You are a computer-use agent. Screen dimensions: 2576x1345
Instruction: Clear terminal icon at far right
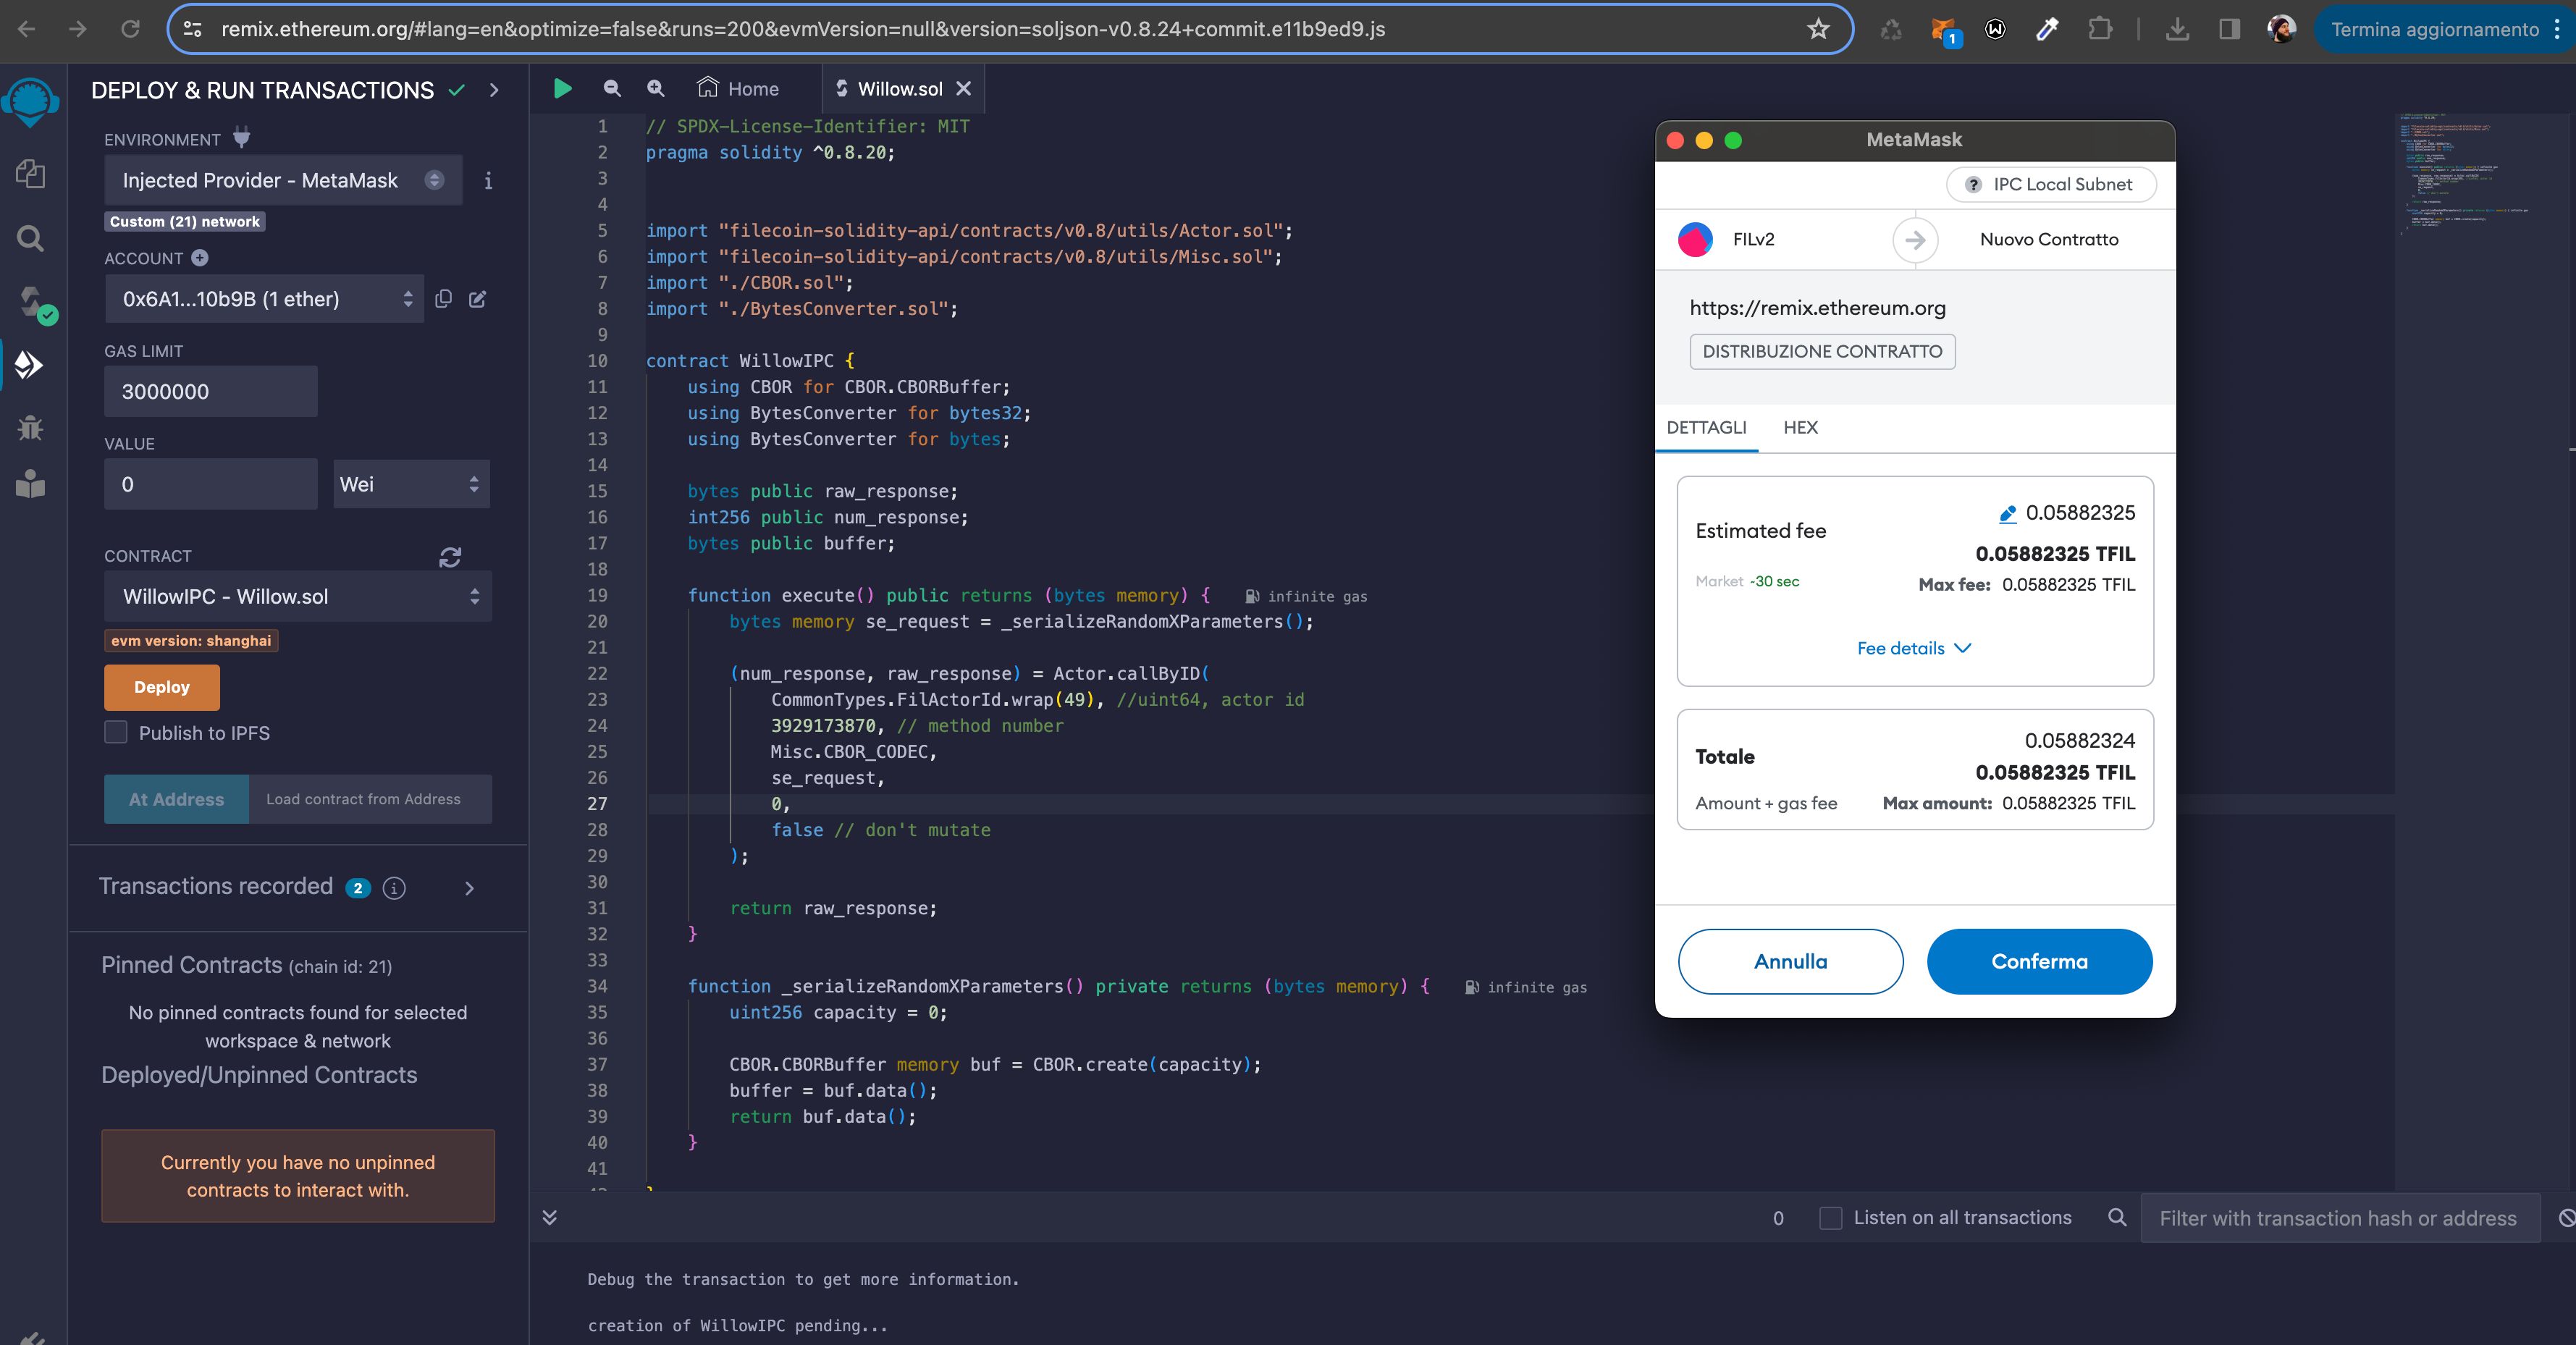point(2566,1218)
